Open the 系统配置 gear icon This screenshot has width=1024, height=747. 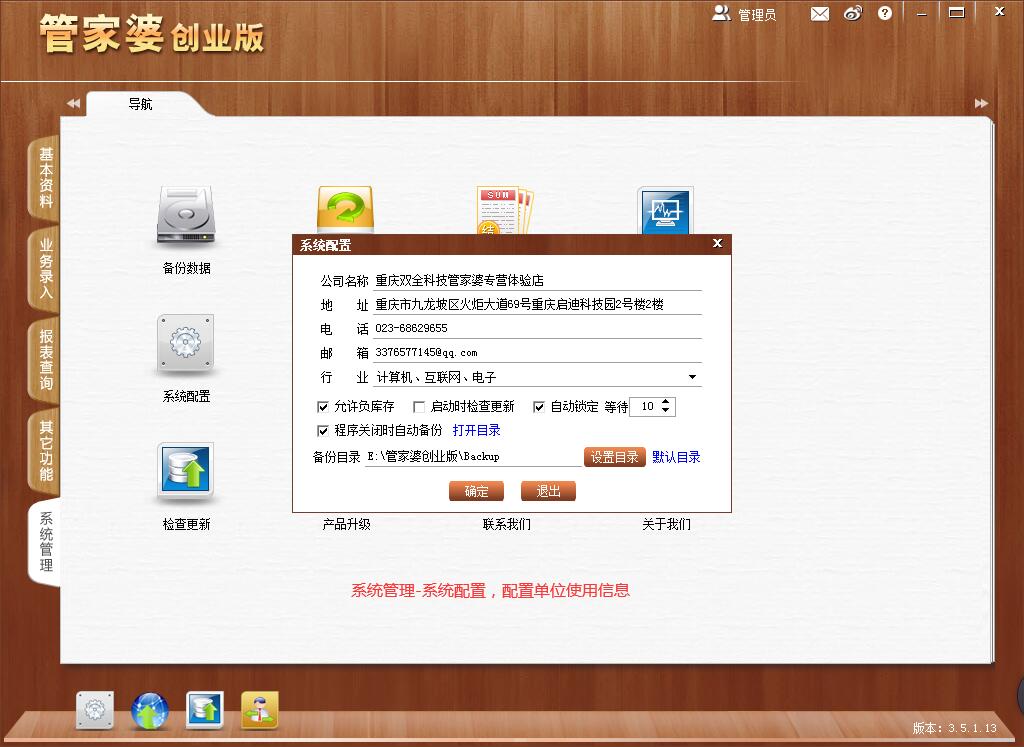pos(186,344)
